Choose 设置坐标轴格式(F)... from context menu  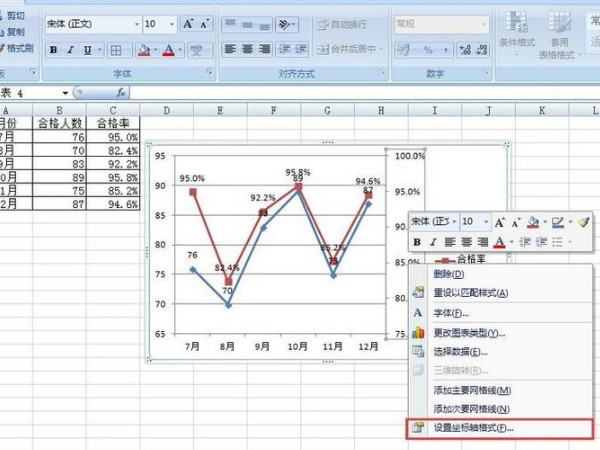(501, 428)
